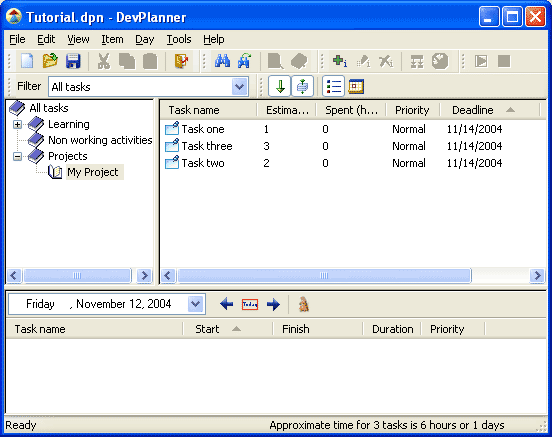Click the green down arrow toolbar button
Image resolution: width=552 pixels, height=437 pixels.
[280, 86]
